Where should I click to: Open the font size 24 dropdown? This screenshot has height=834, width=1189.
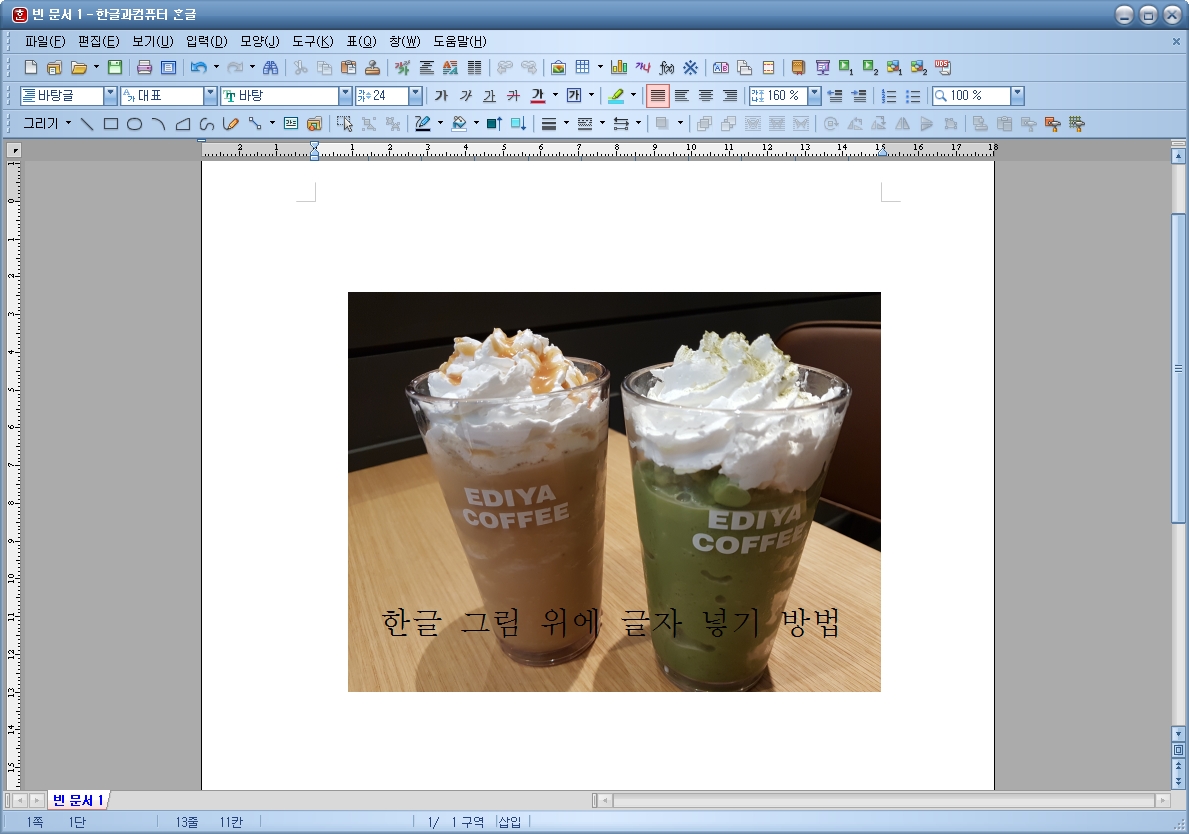click(415, 96)
